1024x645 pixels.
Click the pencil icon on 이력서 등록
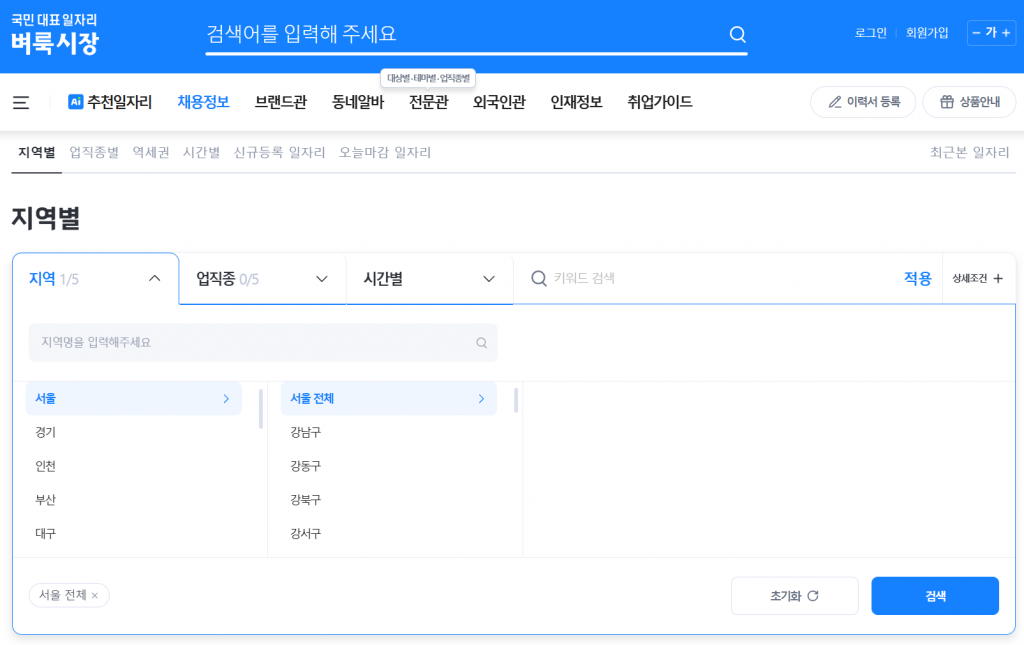(x=837, y=102)
